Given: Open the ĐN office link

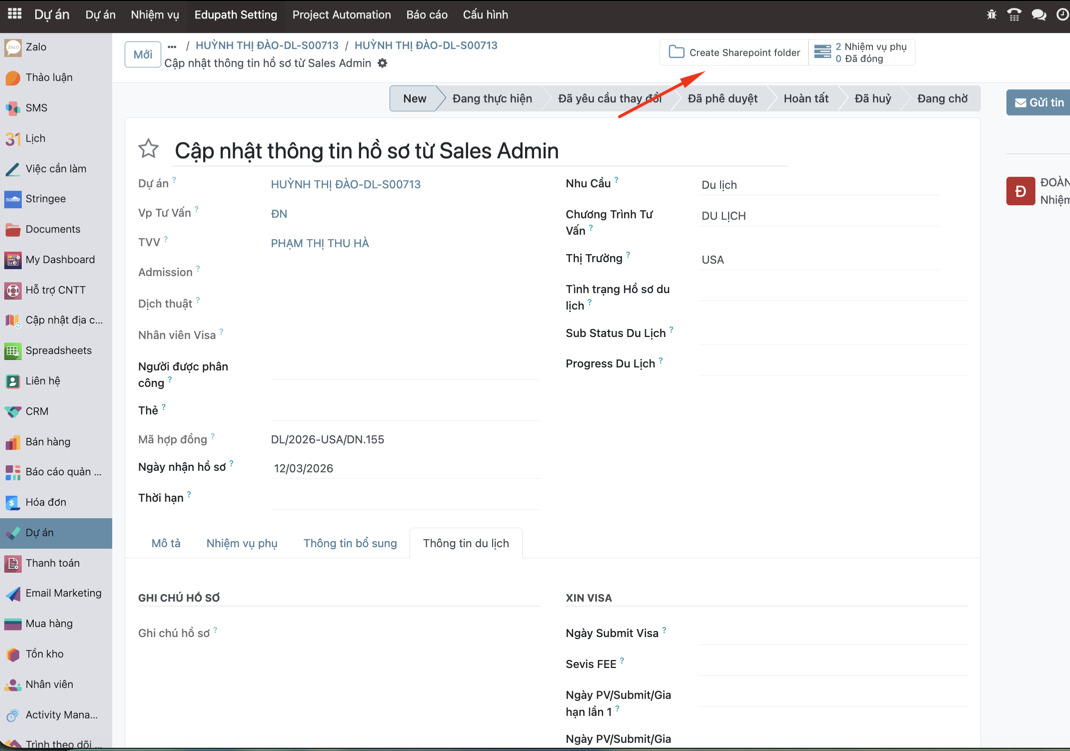Looking at the screenshot, I should pos(279,214).
